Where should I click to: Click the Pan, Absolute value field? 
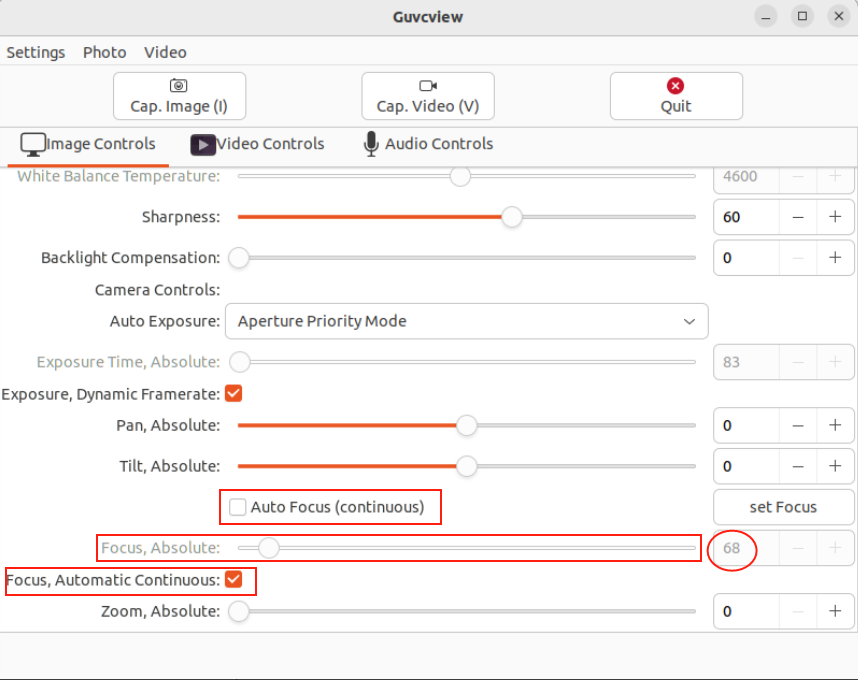point(746,425)
